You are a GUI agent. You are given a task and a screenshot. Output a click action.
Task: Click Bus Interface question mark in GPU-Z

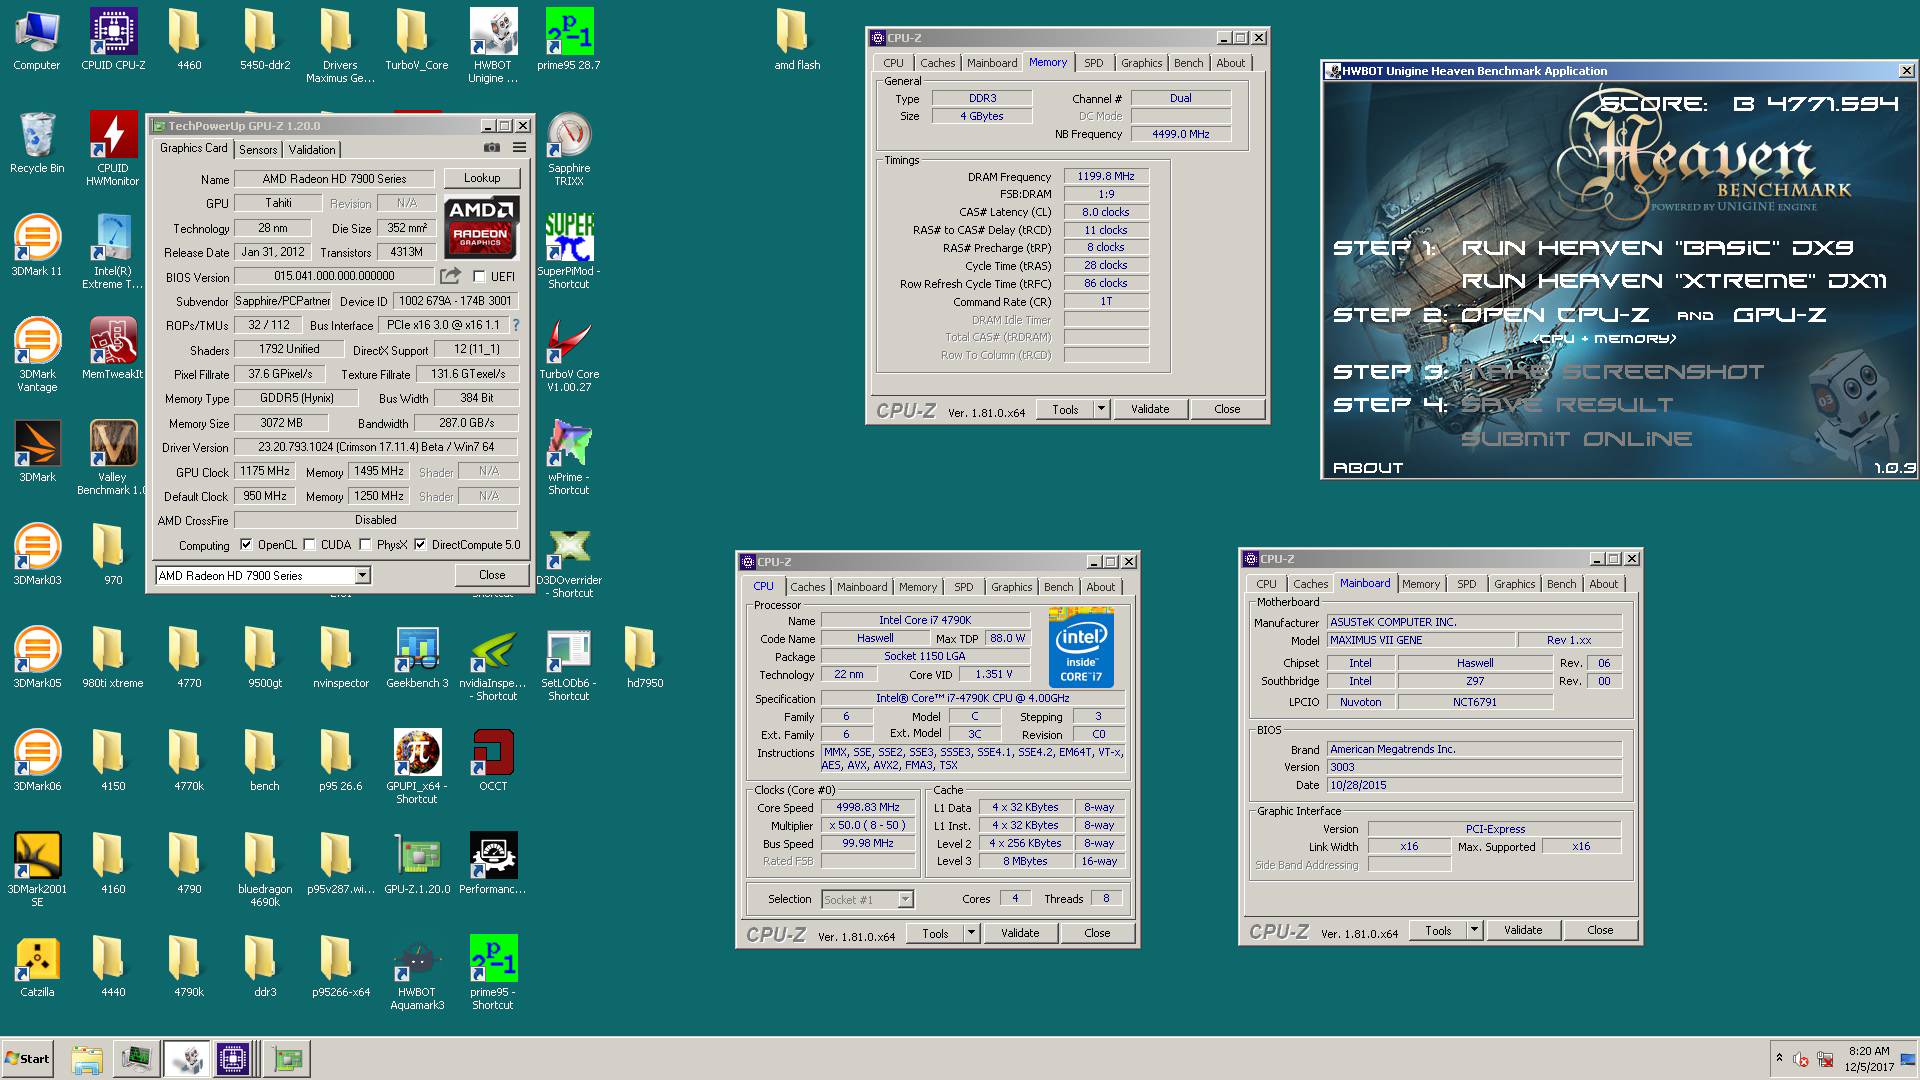point(516,325)
